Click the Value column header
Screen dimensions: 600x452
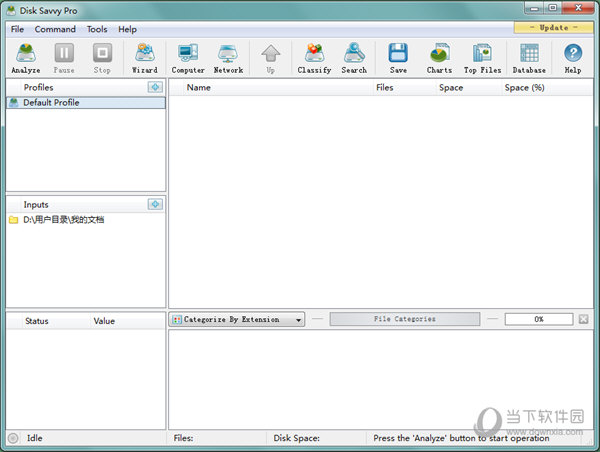point(128,321)
